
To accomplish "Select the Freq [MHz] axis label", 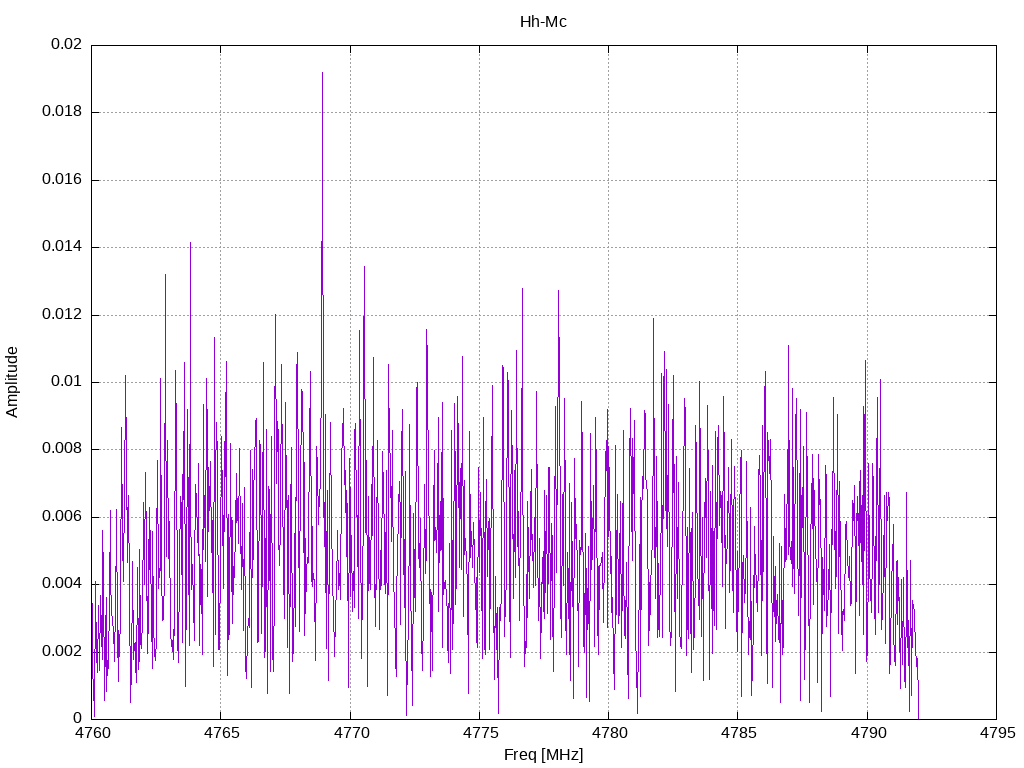I will click(543, 755).
